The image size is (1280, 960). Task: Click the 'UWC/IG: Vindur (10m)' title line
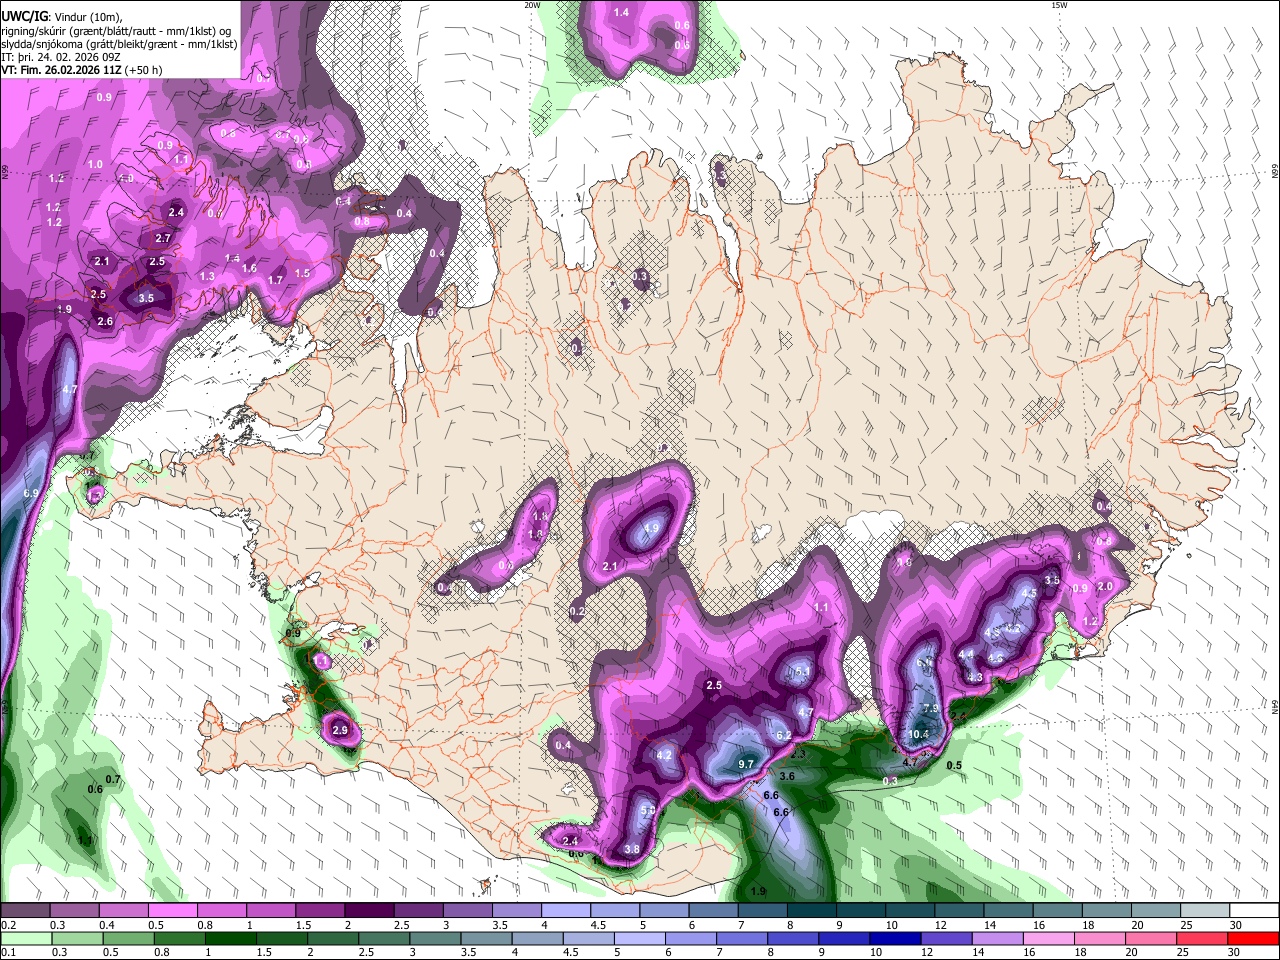pyautogui.click(x=61, y=16)
